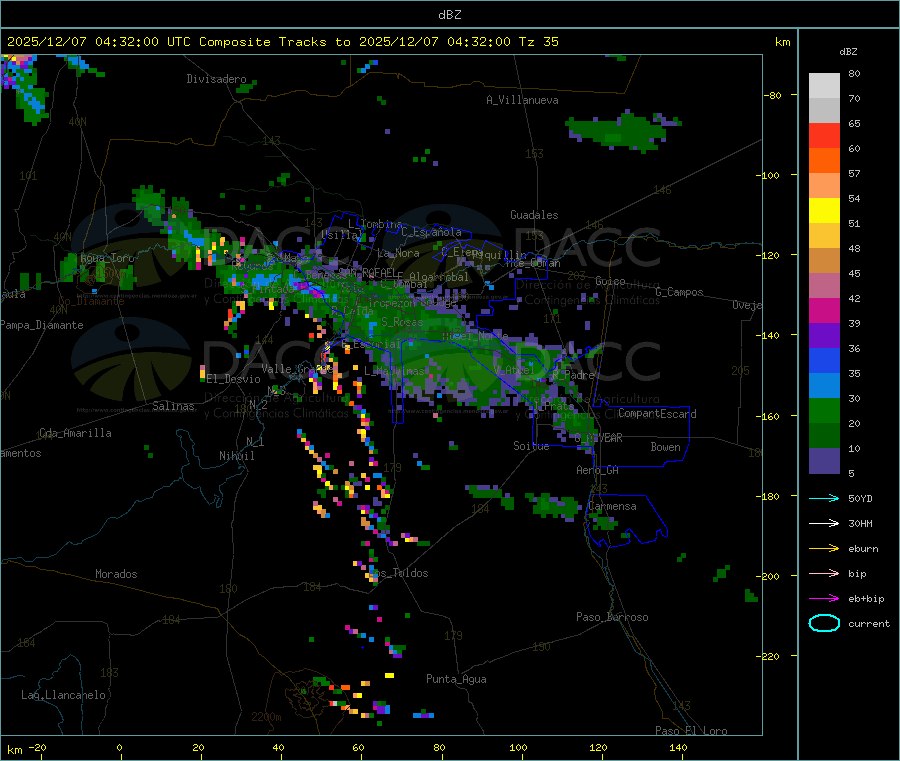Pick the purple swatch between 39 and 36
The width and height of the screenshot is (900, 761).
pyautogui.click(x=824, y=336)
